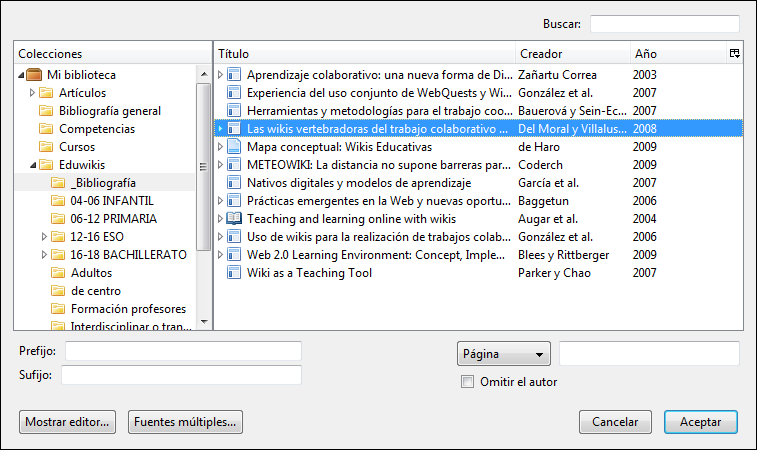Click the 'Augar et al.' creator cell

548,219
